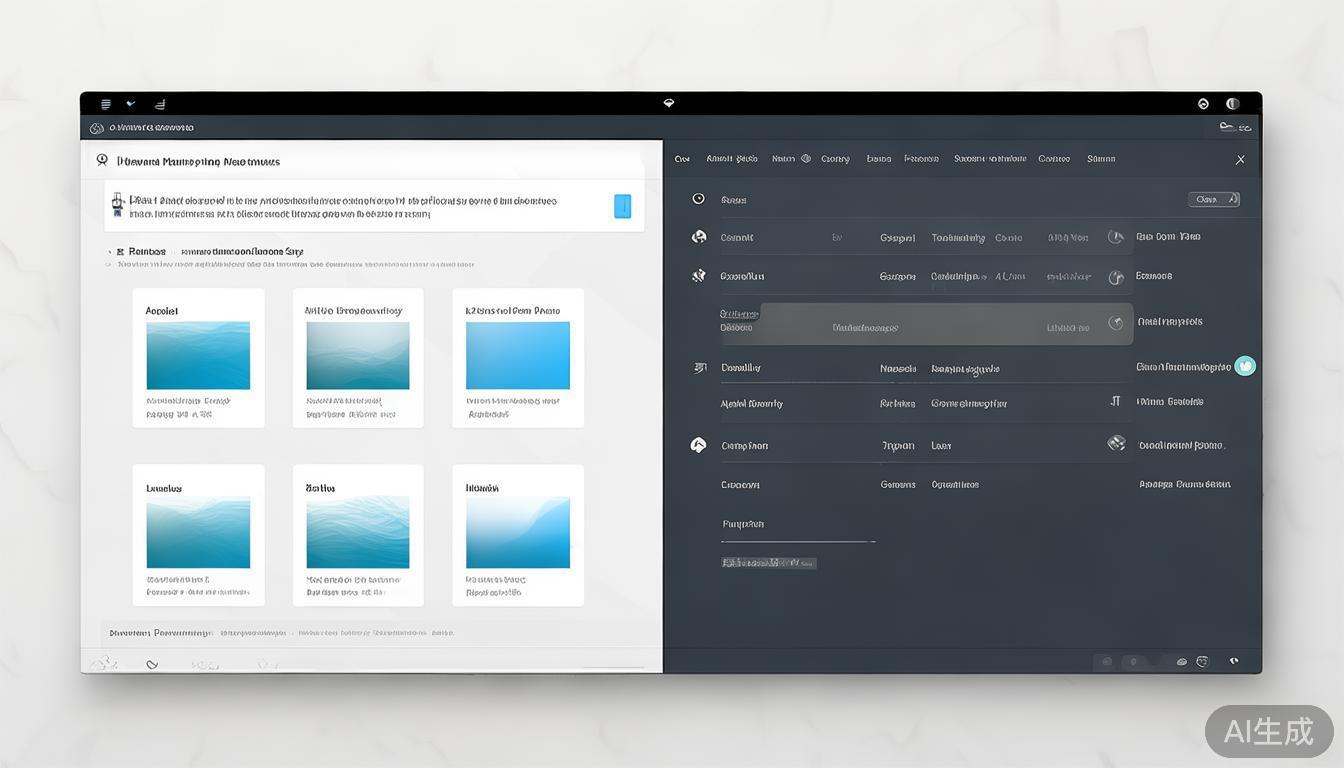
Task: Click the heart-shaped icon in the left panel footer
Action: coord(152,664)
